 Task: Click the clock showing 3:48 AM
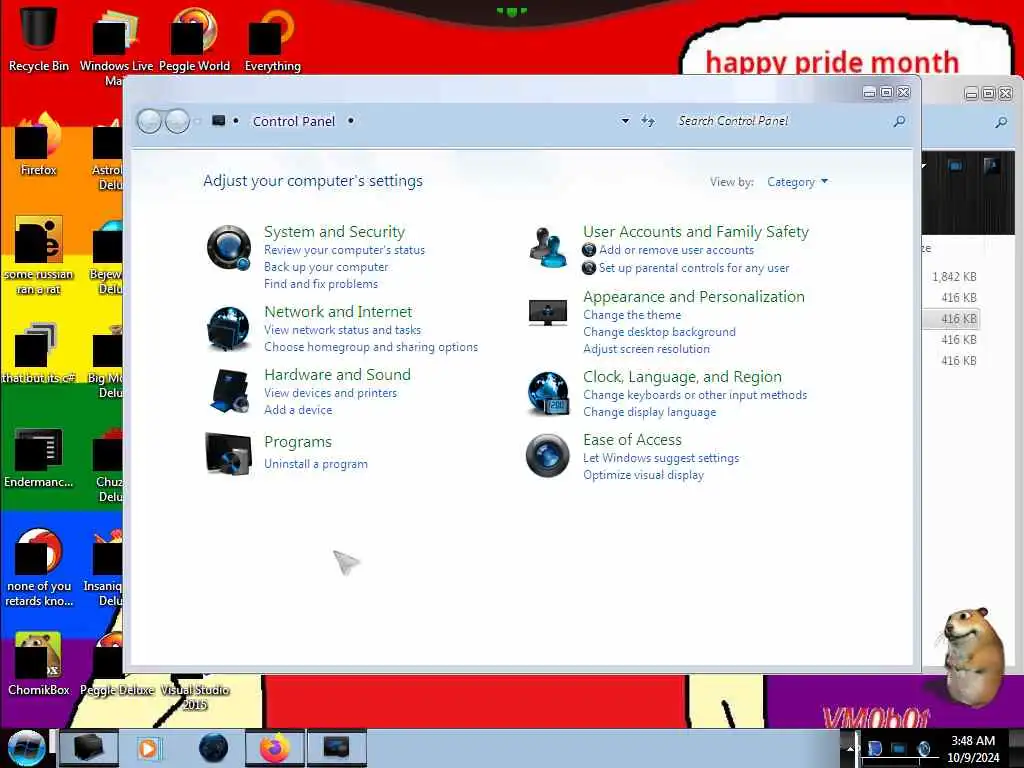[x=973, y=748]
